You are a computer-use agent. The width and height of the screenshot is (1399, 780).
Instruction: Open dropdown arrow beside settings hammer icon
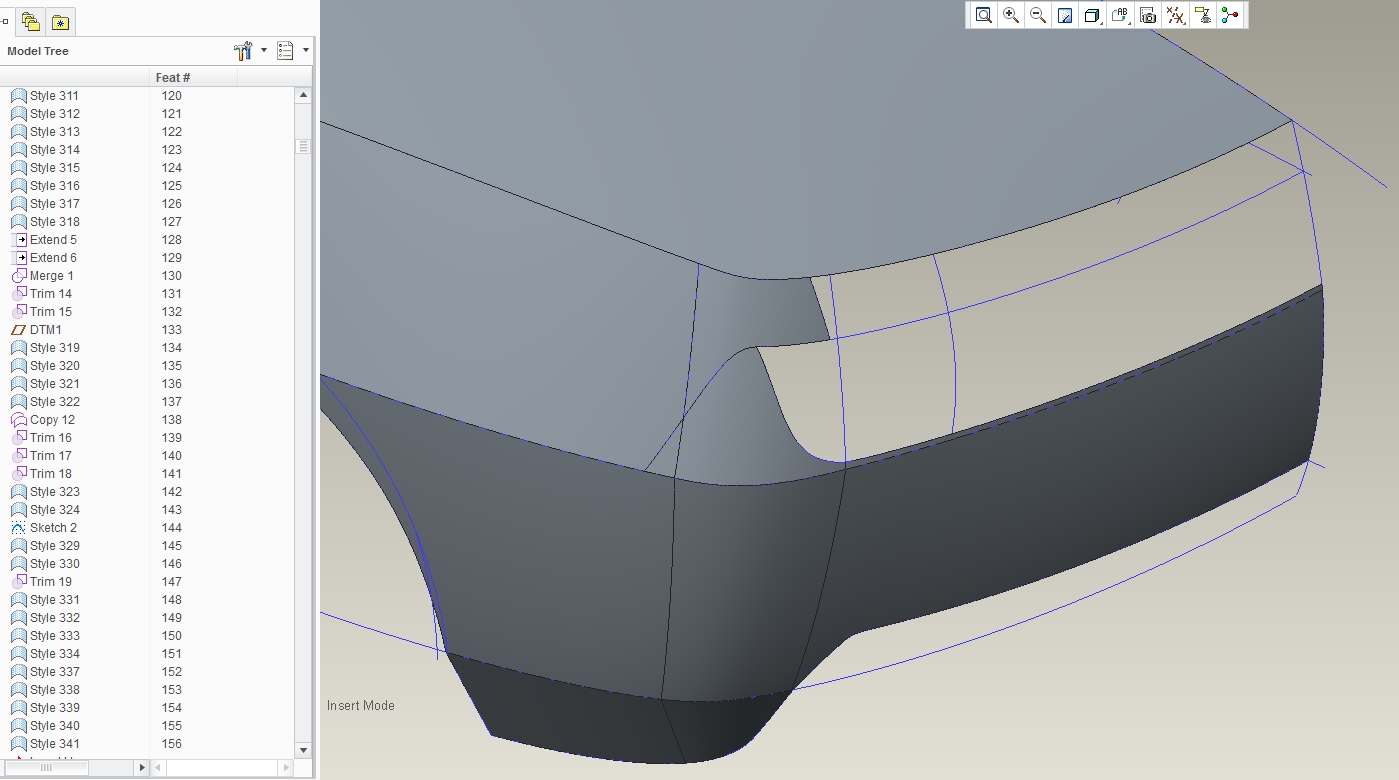264,50
